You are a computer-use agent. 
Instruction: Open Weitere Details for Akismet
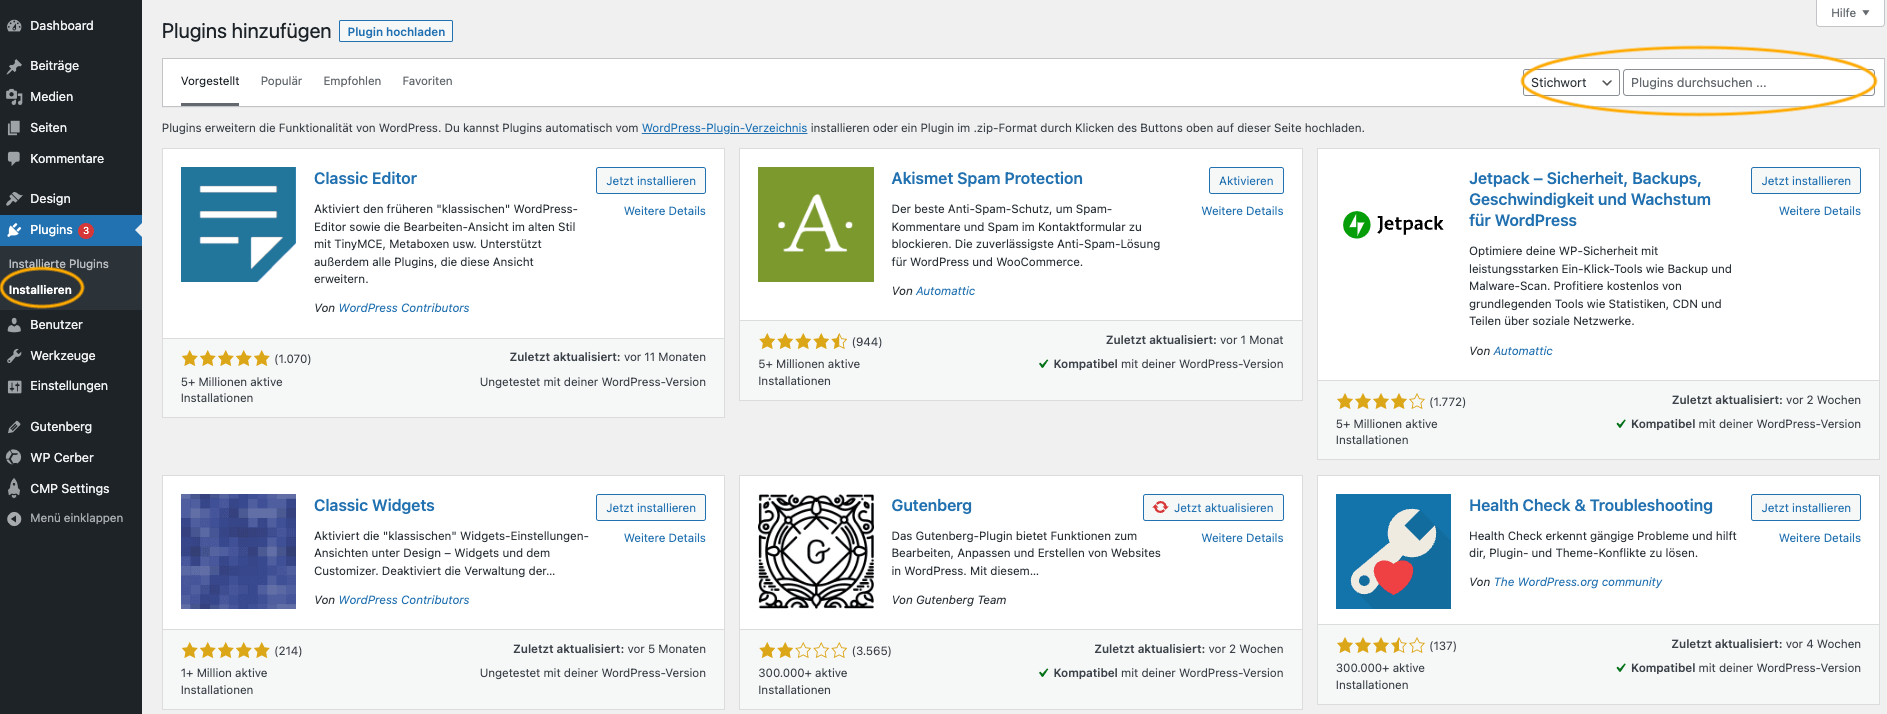[1242, 211]
